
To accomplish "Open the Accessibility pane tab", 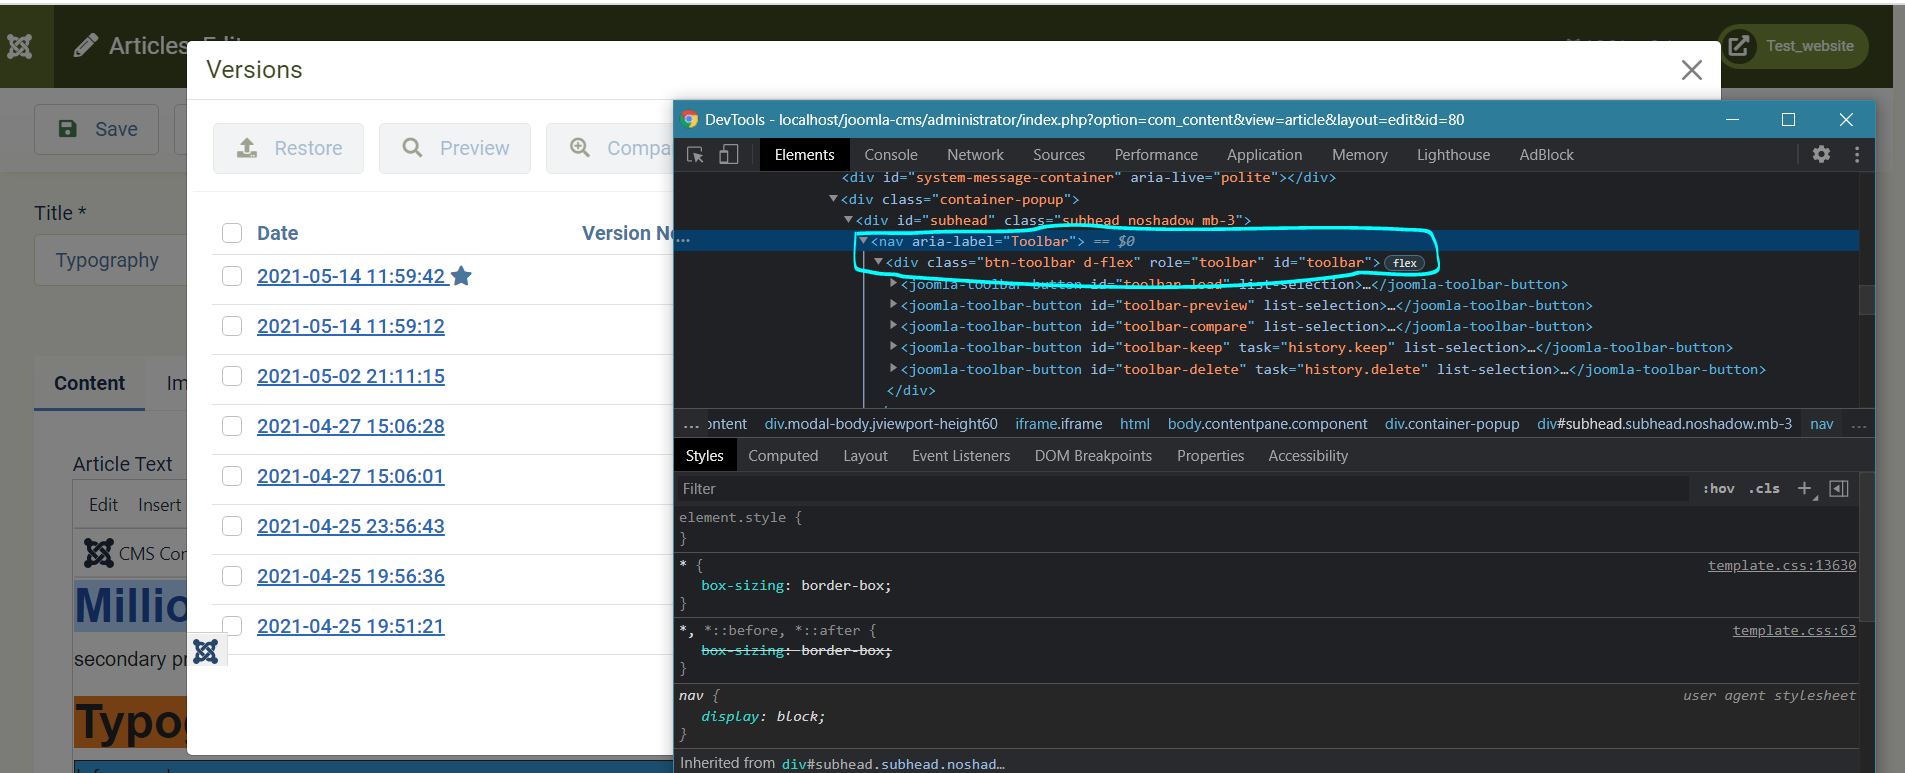I will coord(1308,456).
